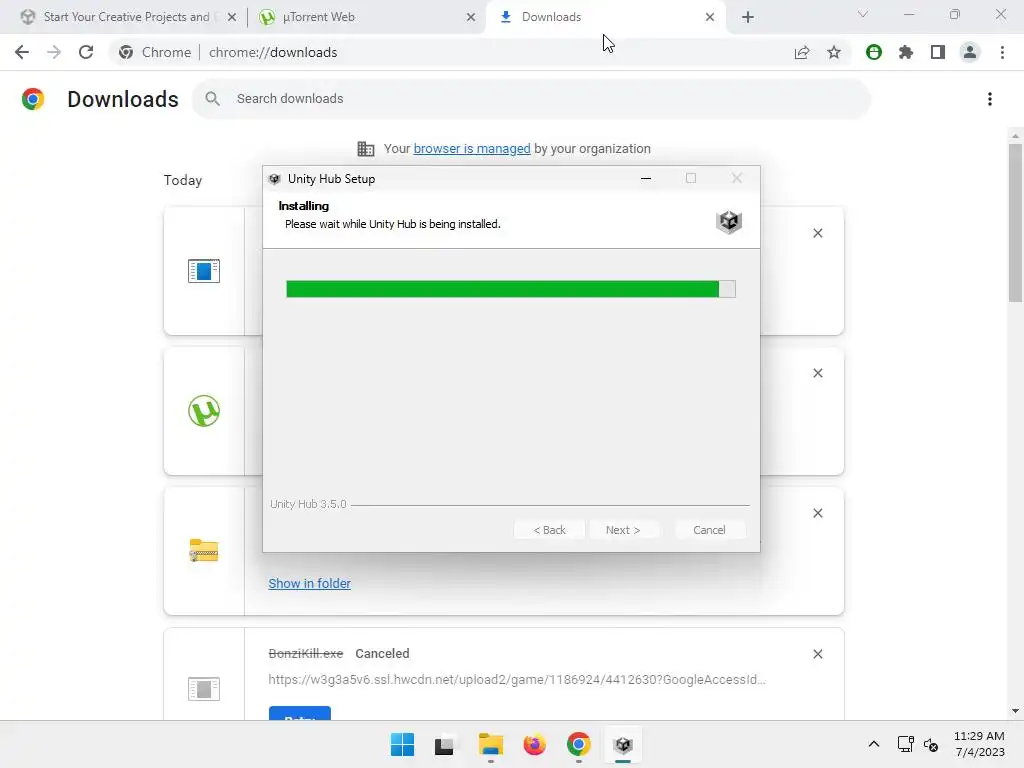Click the BonziKill hwcdn.net source URL
Viewport: 1024px width, 768px height.
(x=517, y=680)
